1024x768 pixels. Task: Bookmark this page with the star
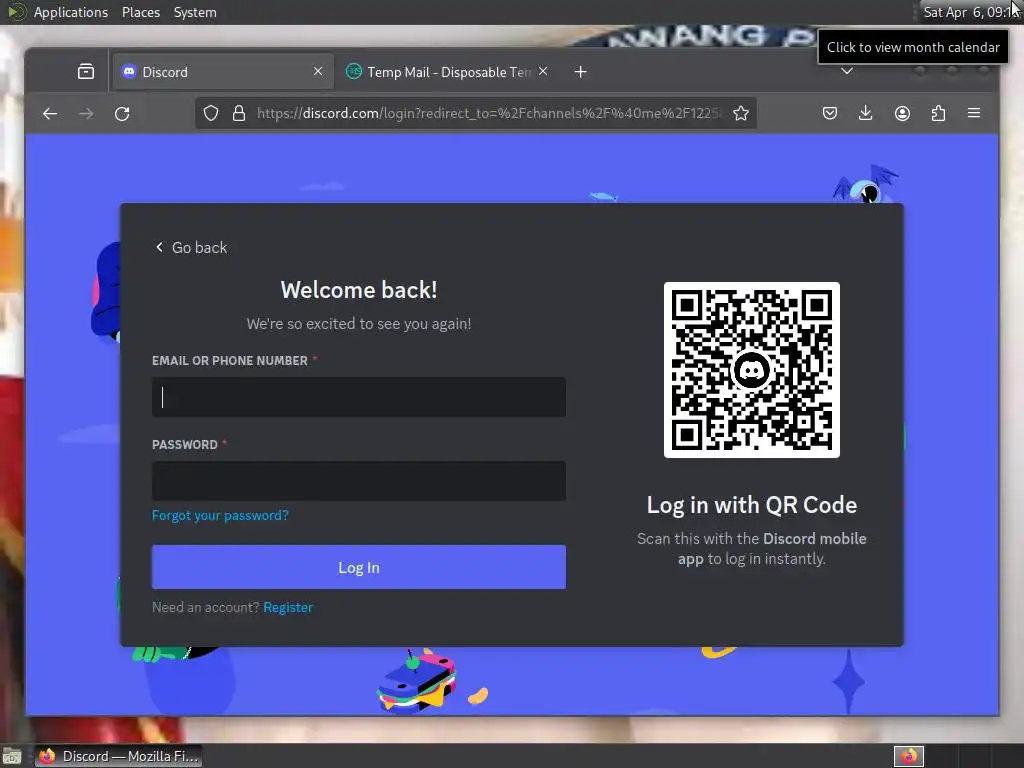coord(741,114)
